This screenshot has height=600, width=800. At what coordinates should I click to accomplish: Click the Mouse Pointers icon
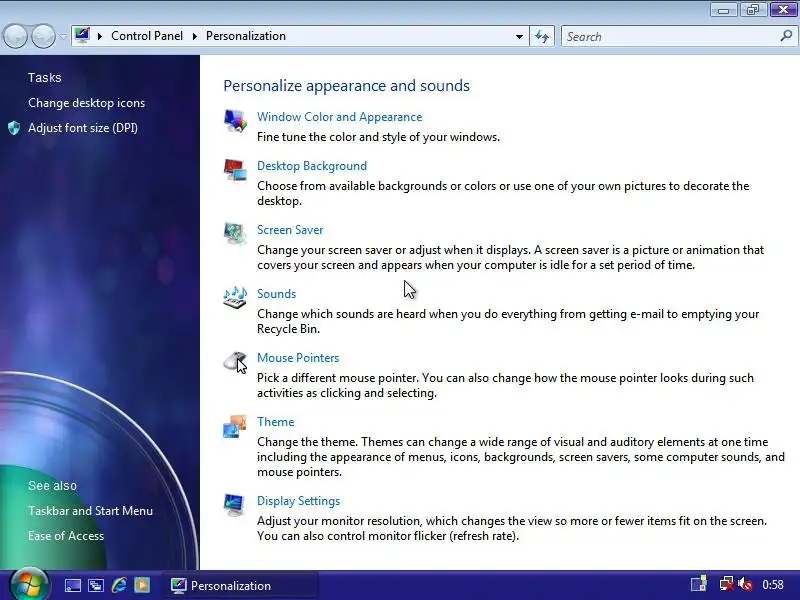click(x=235, y=362)
